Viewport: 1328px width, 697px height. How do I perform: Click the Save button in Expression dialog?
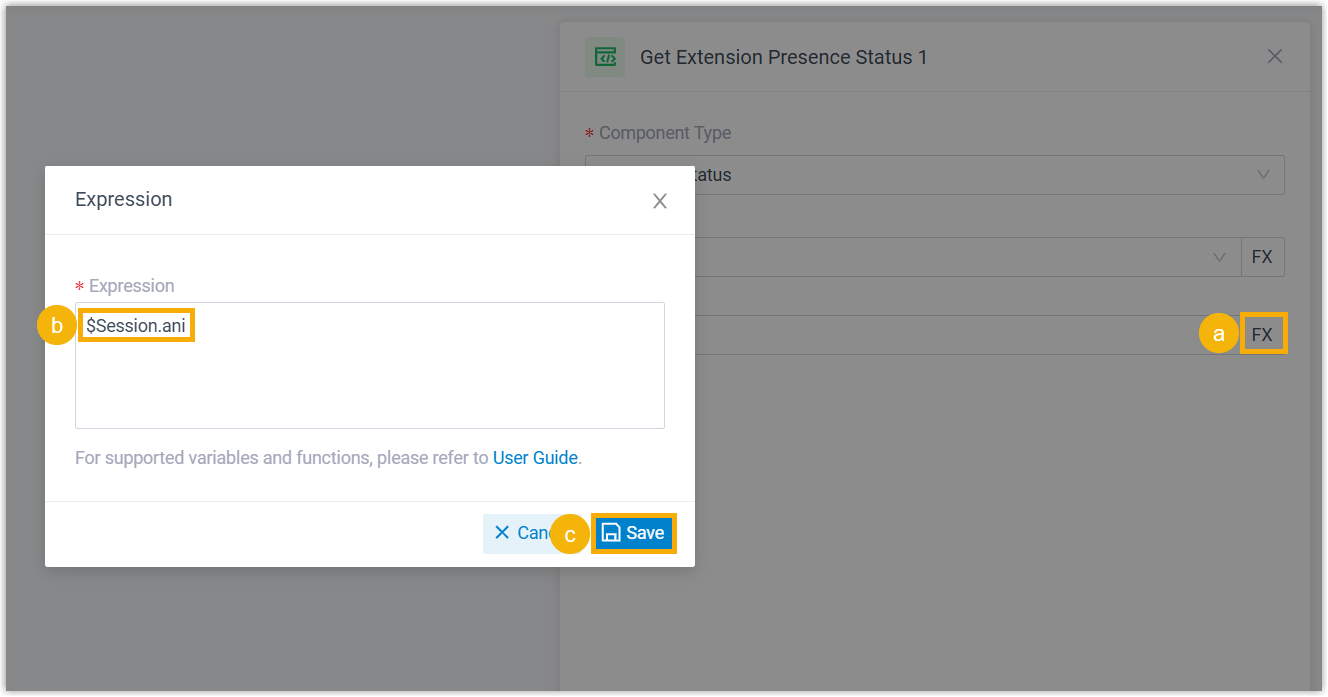point(634,533)
